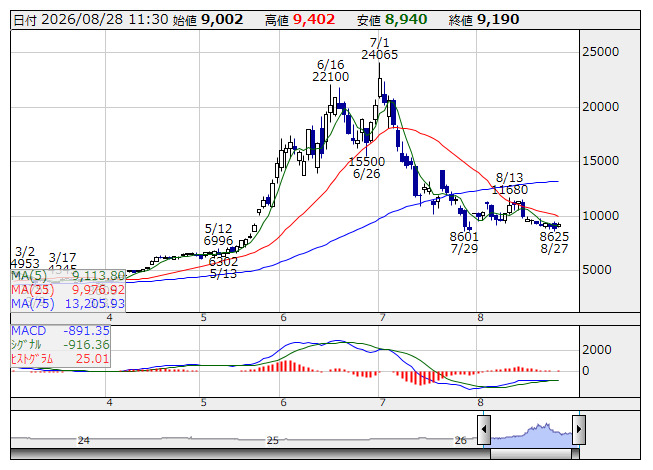Click the MA(25) 9,976.92 legend entry
This screenshot has width=653, height=470.
(68, 290)
